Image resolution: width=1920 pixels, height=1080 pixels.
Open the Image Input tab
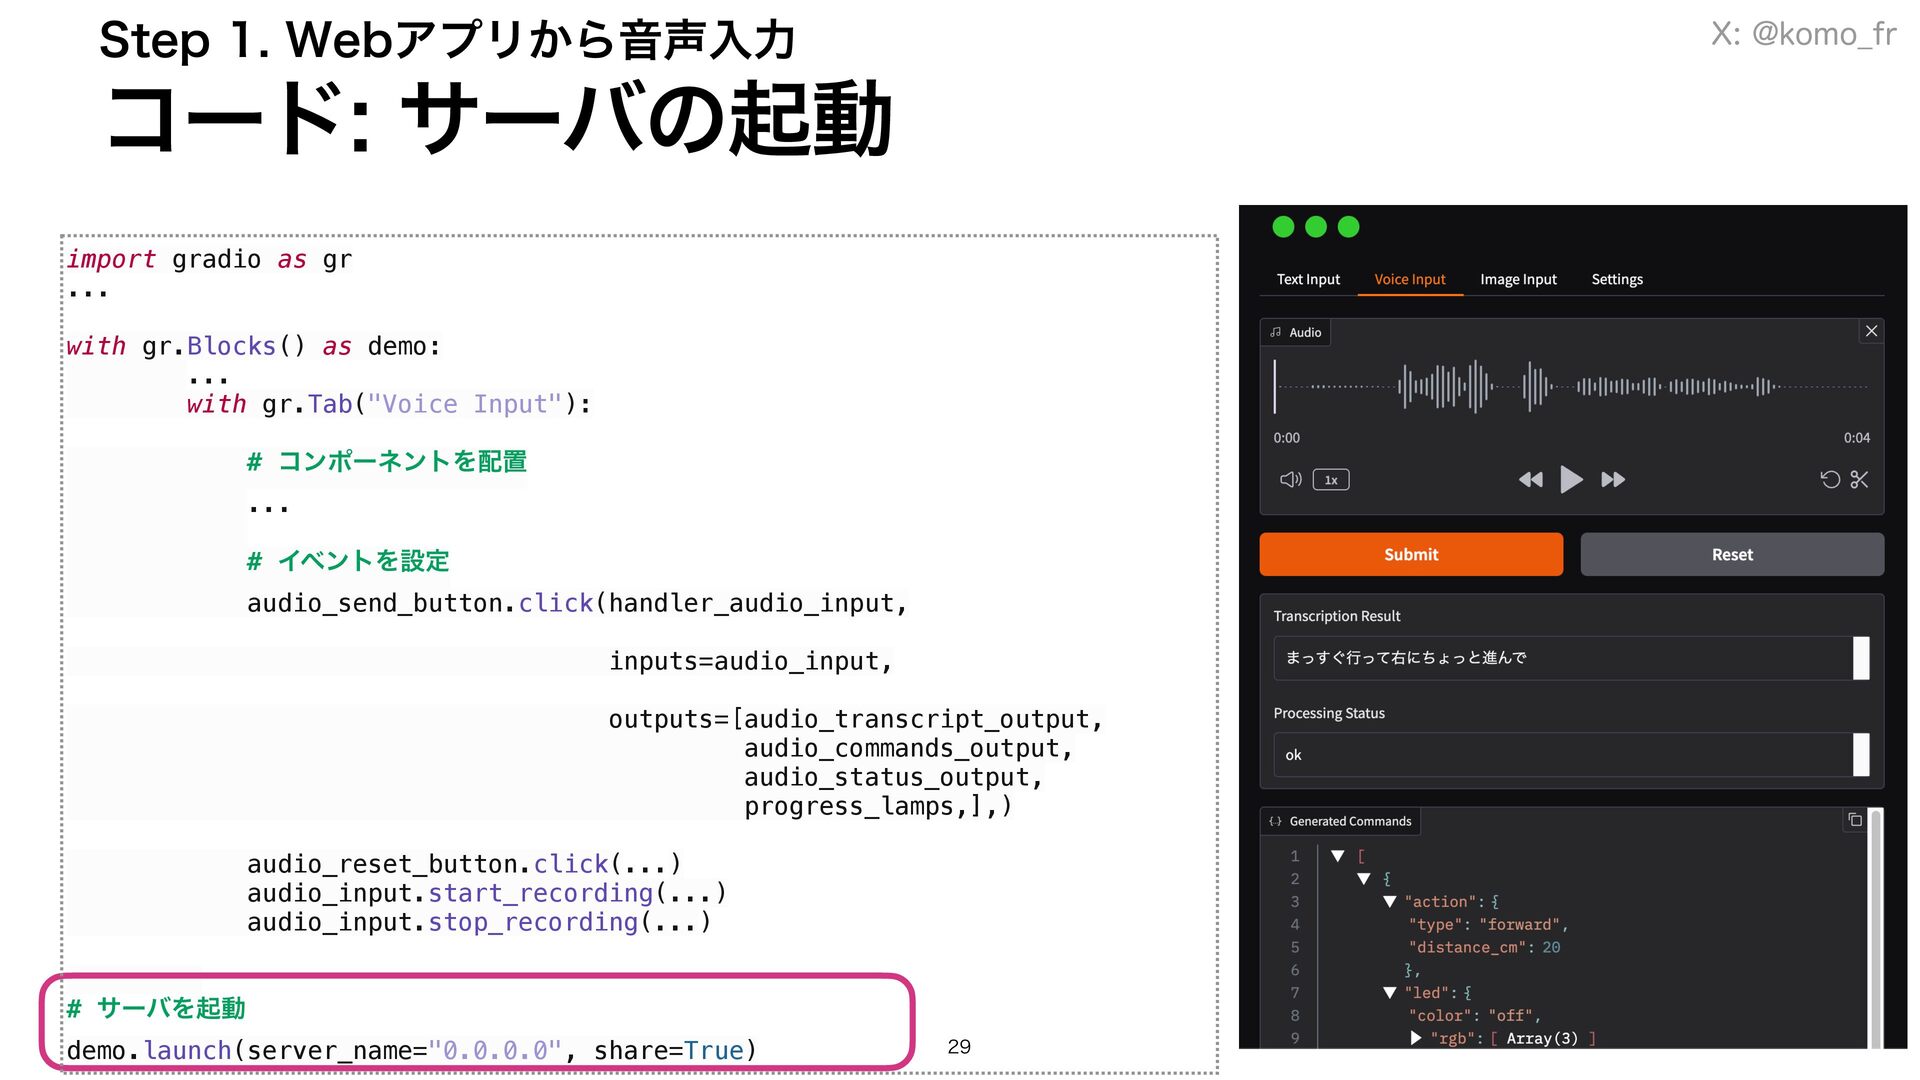(x=1518, y=279)
